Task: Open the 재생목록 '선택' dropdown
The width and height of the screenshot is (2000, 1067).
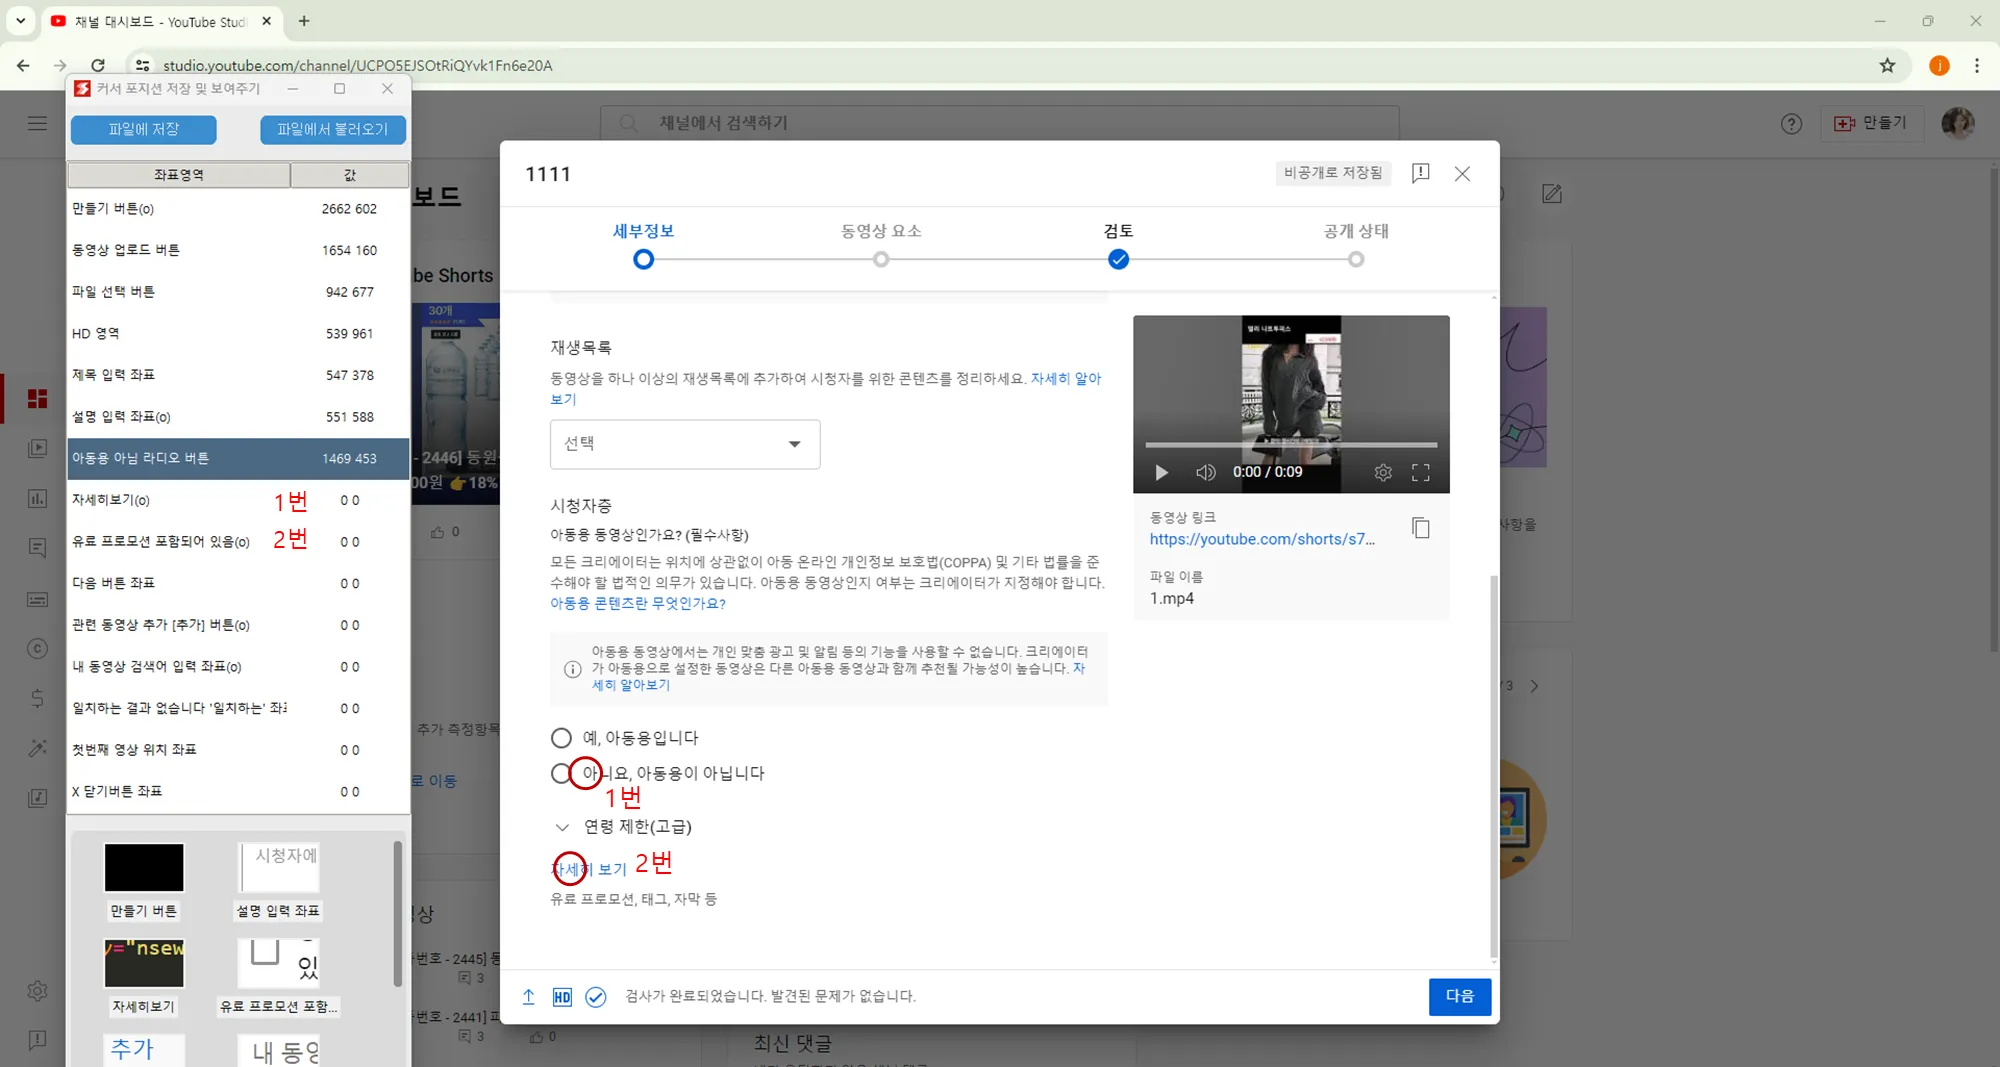Action: pos(685,444)
